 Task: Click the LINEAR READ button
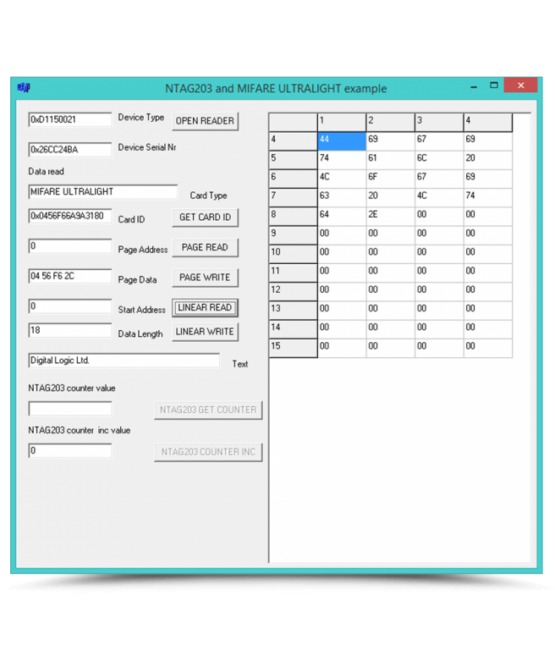click(x=205, y=308)
